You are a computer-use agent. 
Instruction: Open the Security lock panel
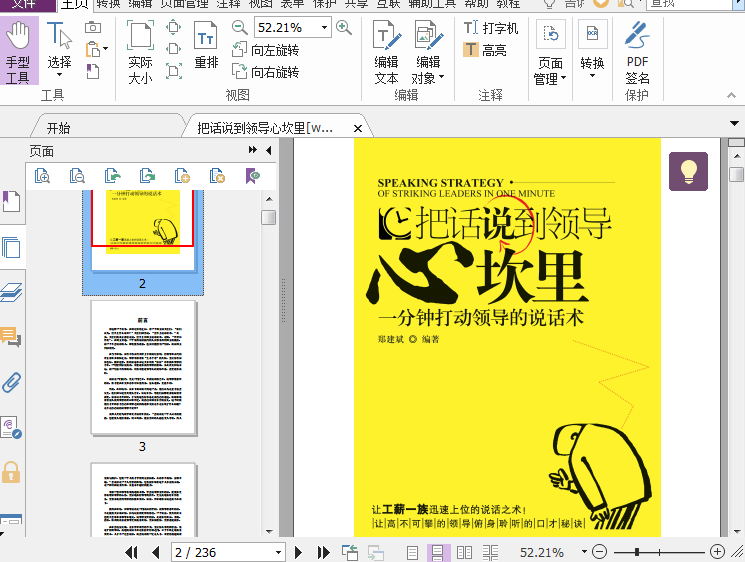tap(11, 472)
